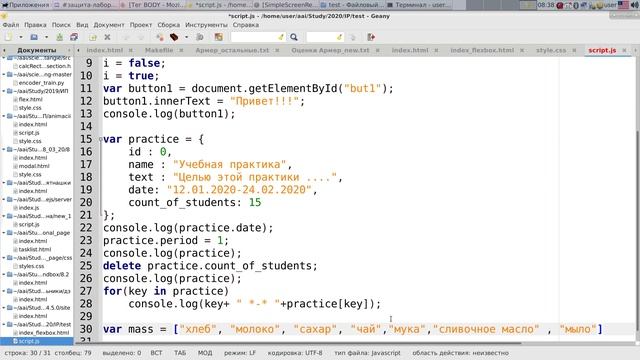The height and width of the screenshot is (360, 640).
Task: Switch to the Армер_остальные.txt tab
Action: point(232,50)
